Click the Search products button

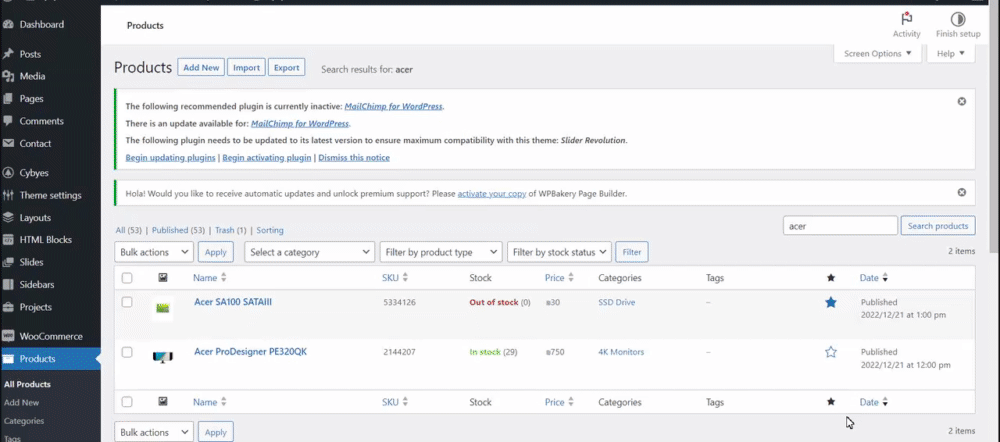click(x=938, y=226)
